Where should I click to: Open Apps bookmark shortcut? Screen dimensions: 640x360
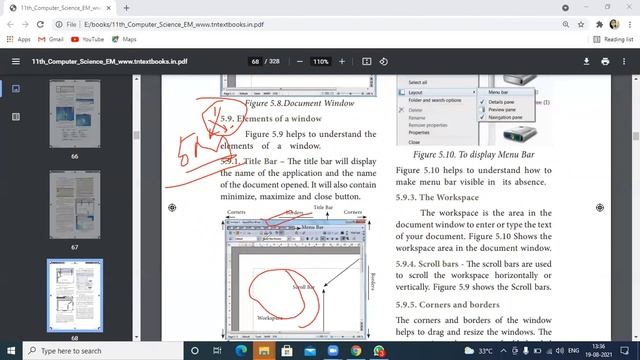point(19,39)
